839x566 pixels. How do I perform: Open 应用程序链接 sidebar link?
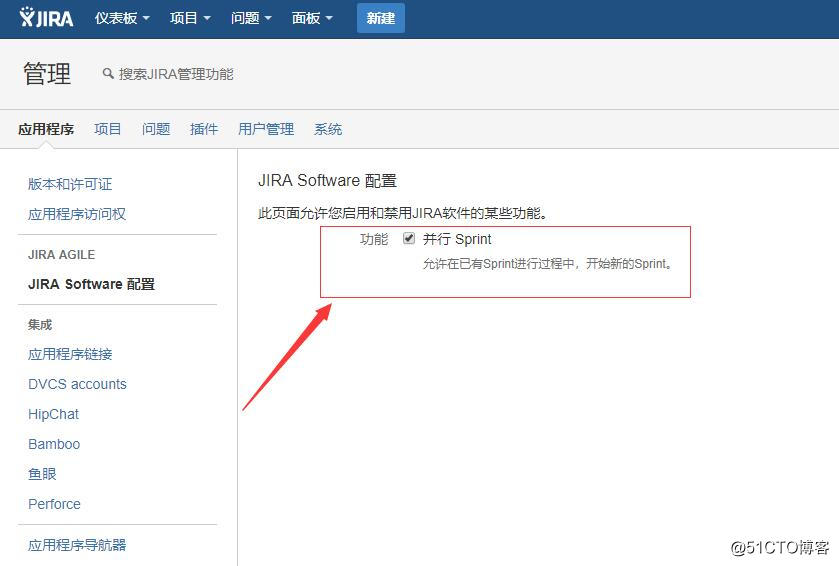[x=70, y=354]
